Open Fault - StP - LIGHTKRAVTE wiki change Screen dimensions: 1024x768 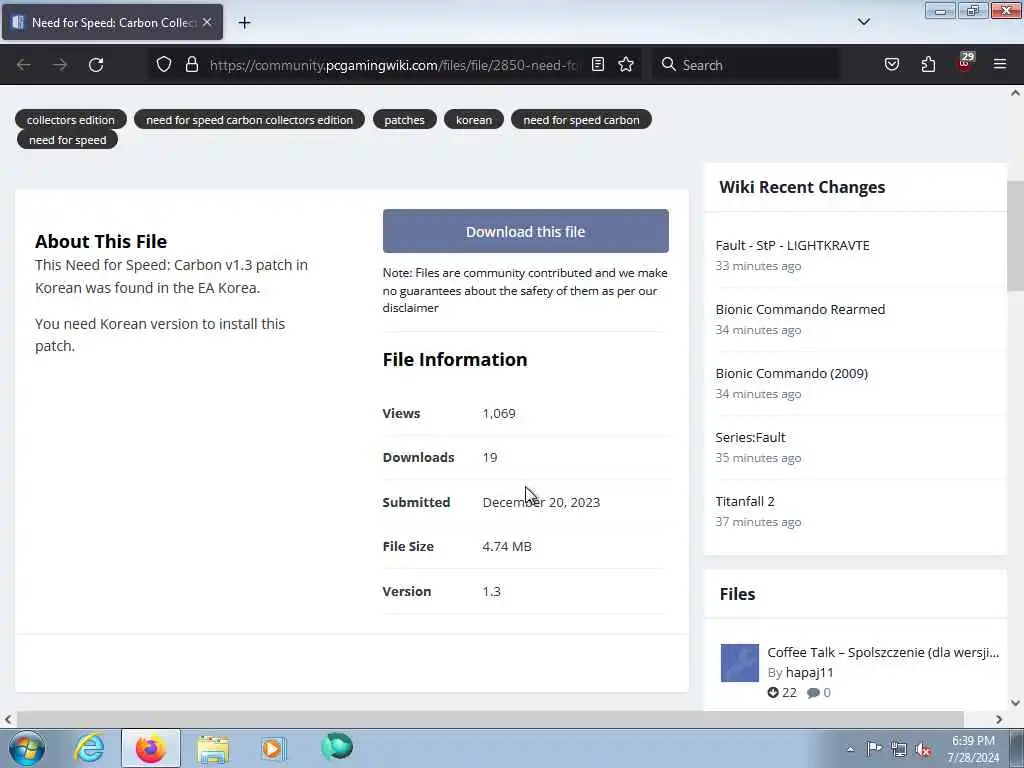point(792,245)
